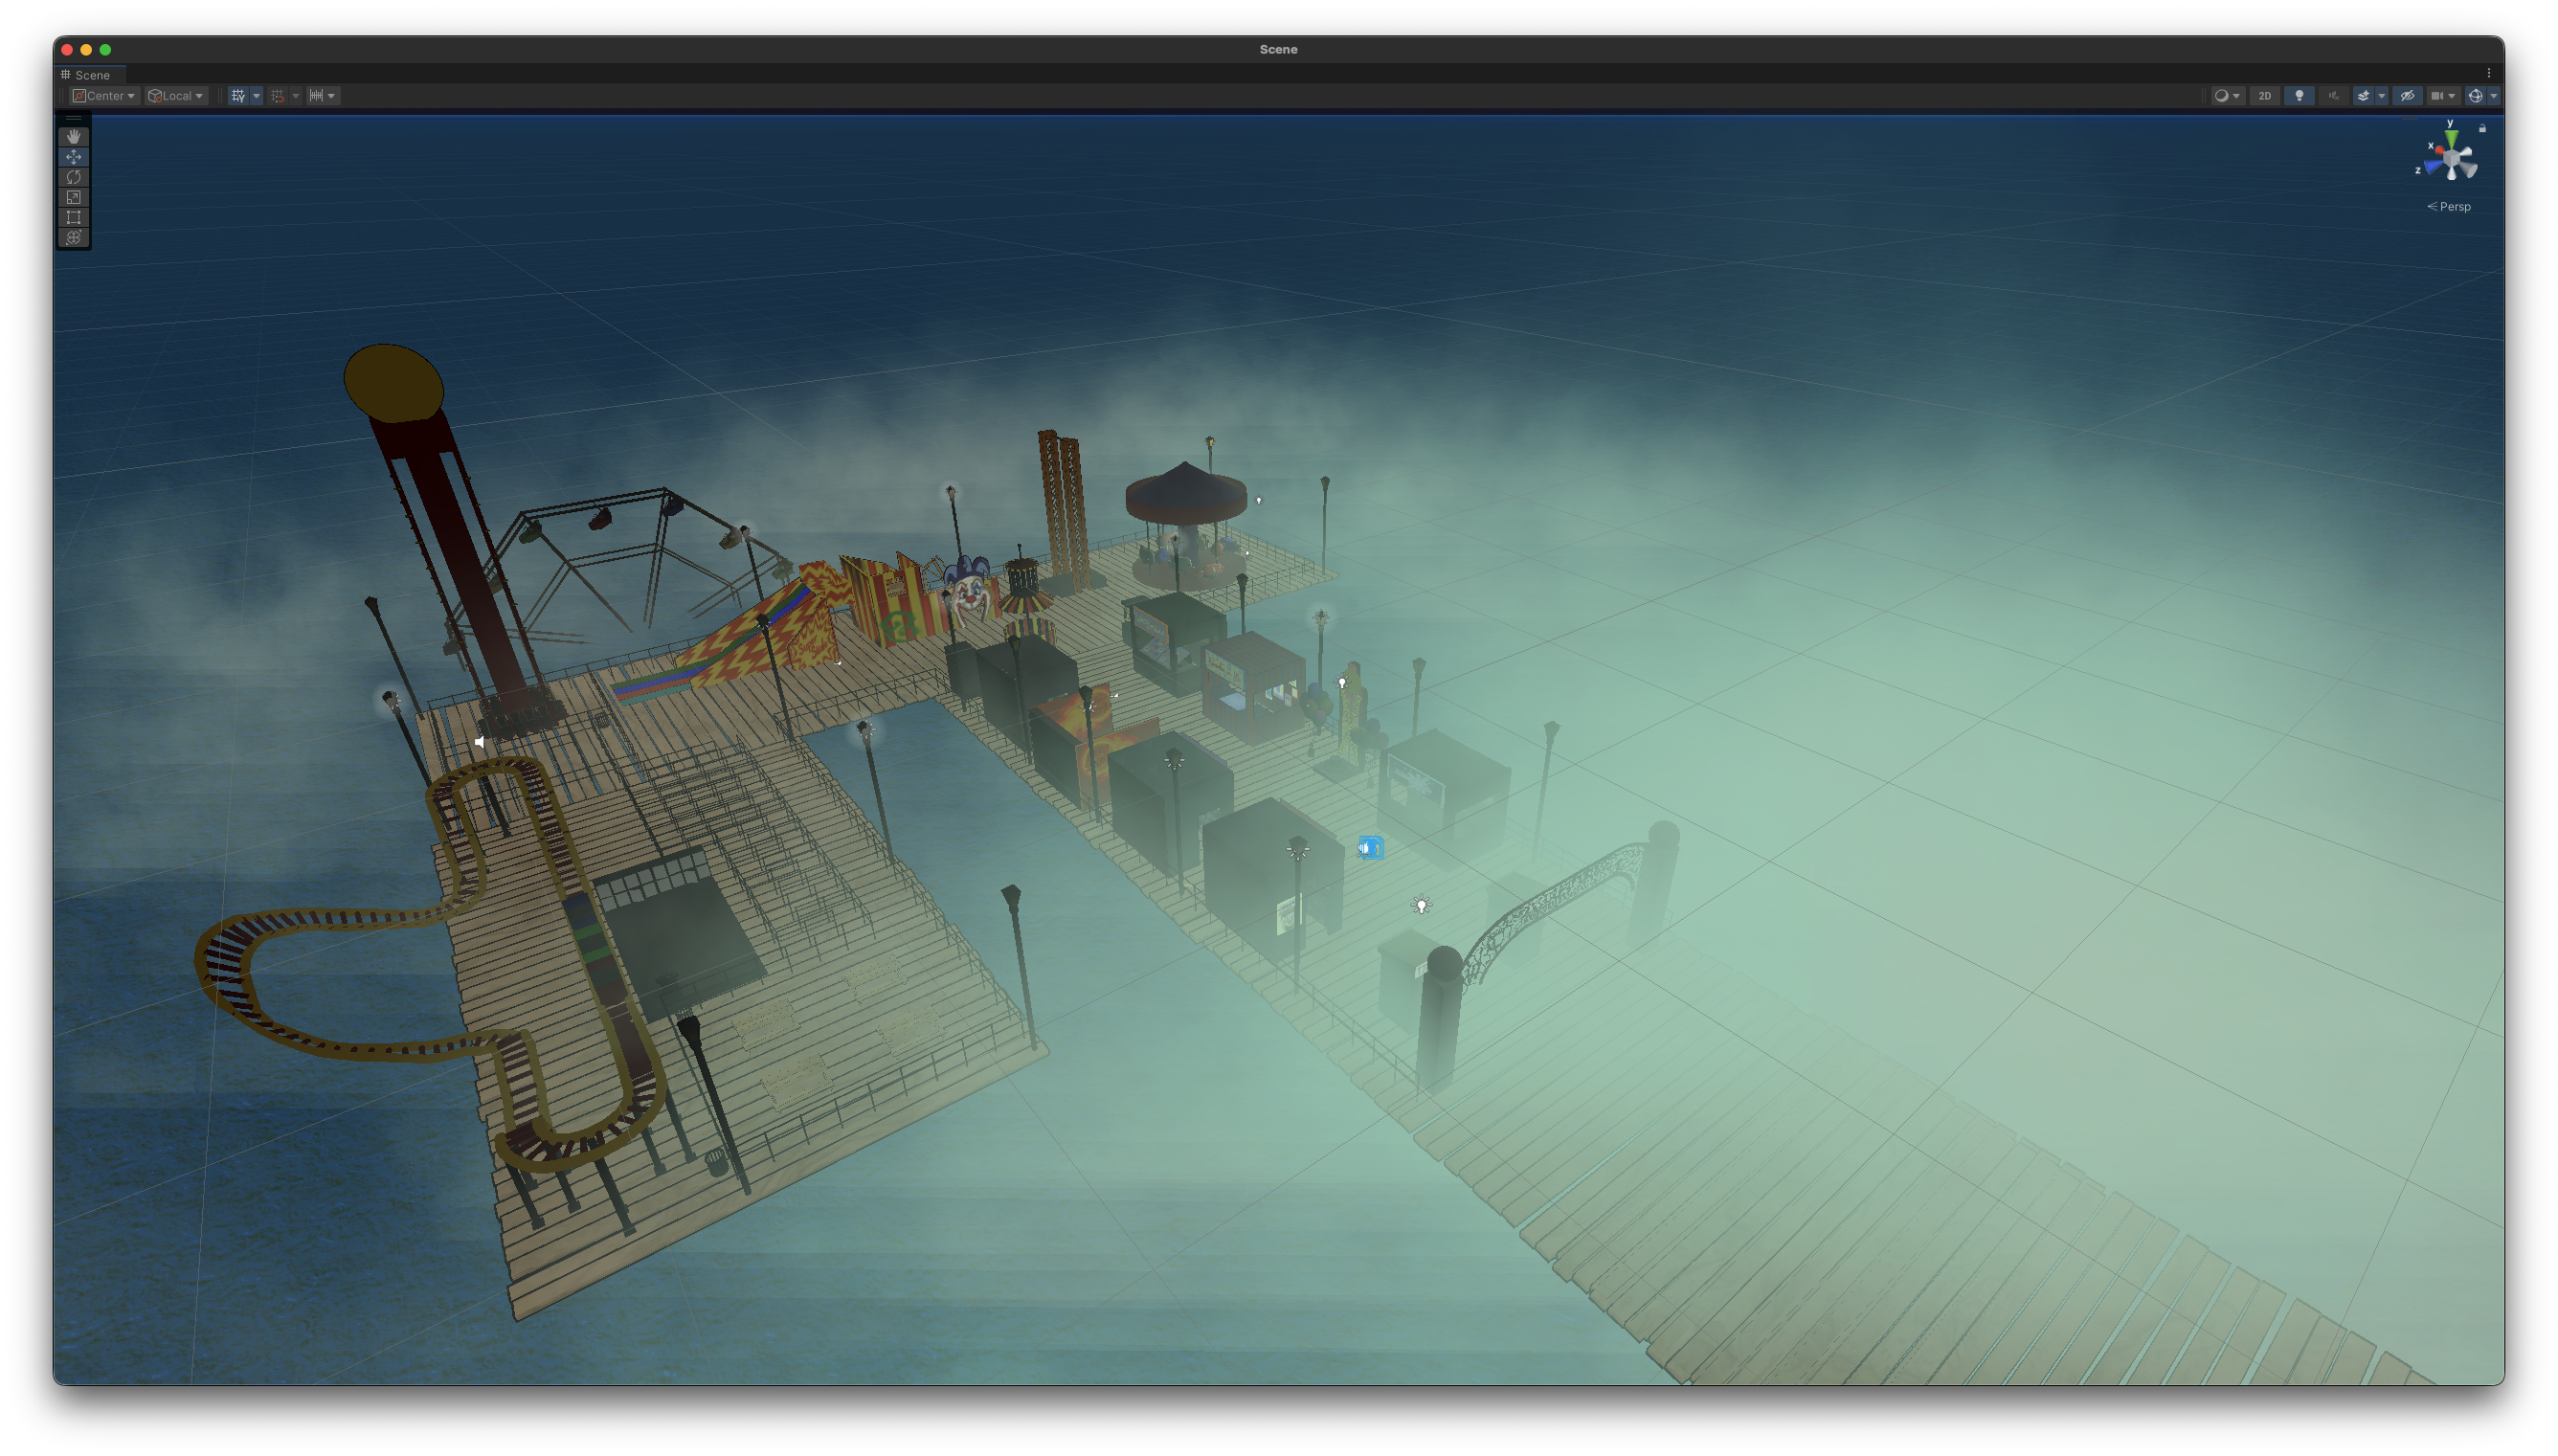Viewport: 2558px width, 1456px height.
Task: Open the handle orientation dropdown labeled Local
Action: point(175,96)
